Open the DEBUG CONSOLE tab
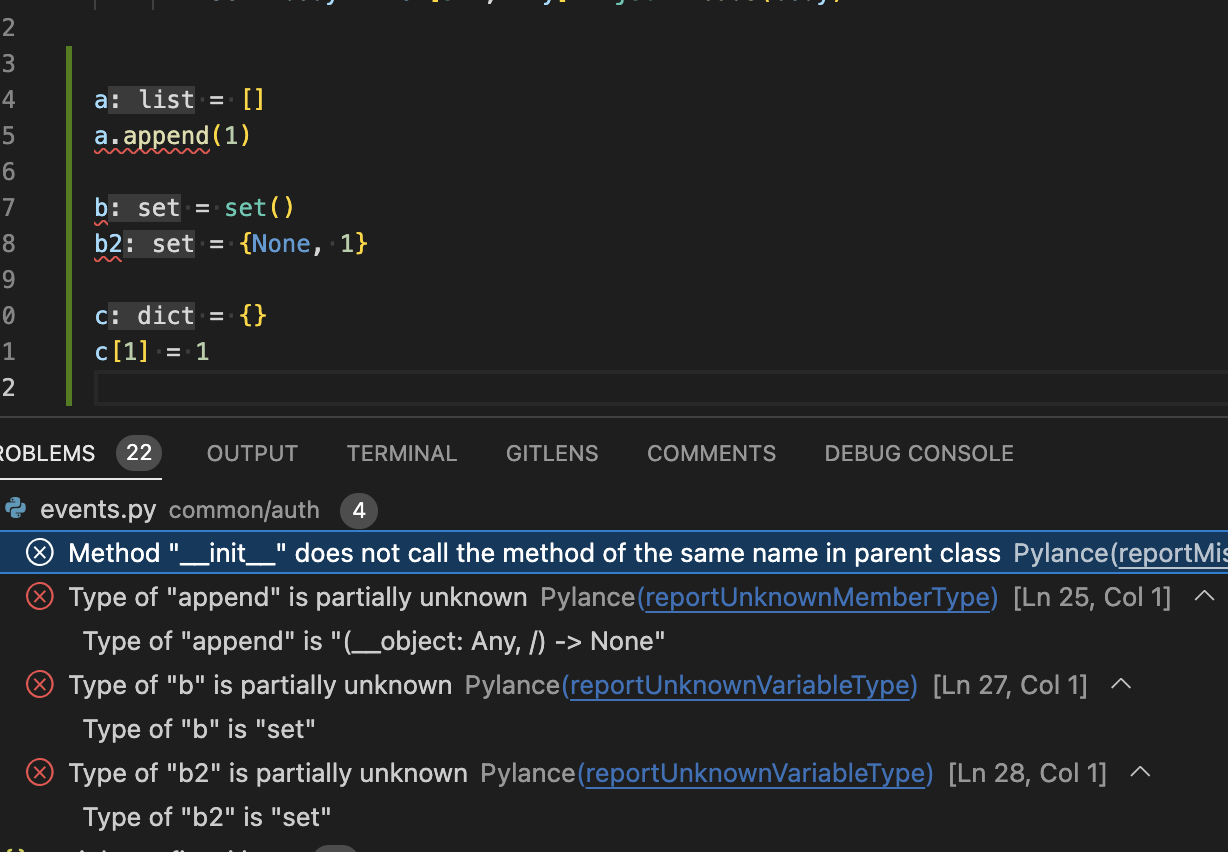Viewport: 1228px width, 852px height. point(918,453)
